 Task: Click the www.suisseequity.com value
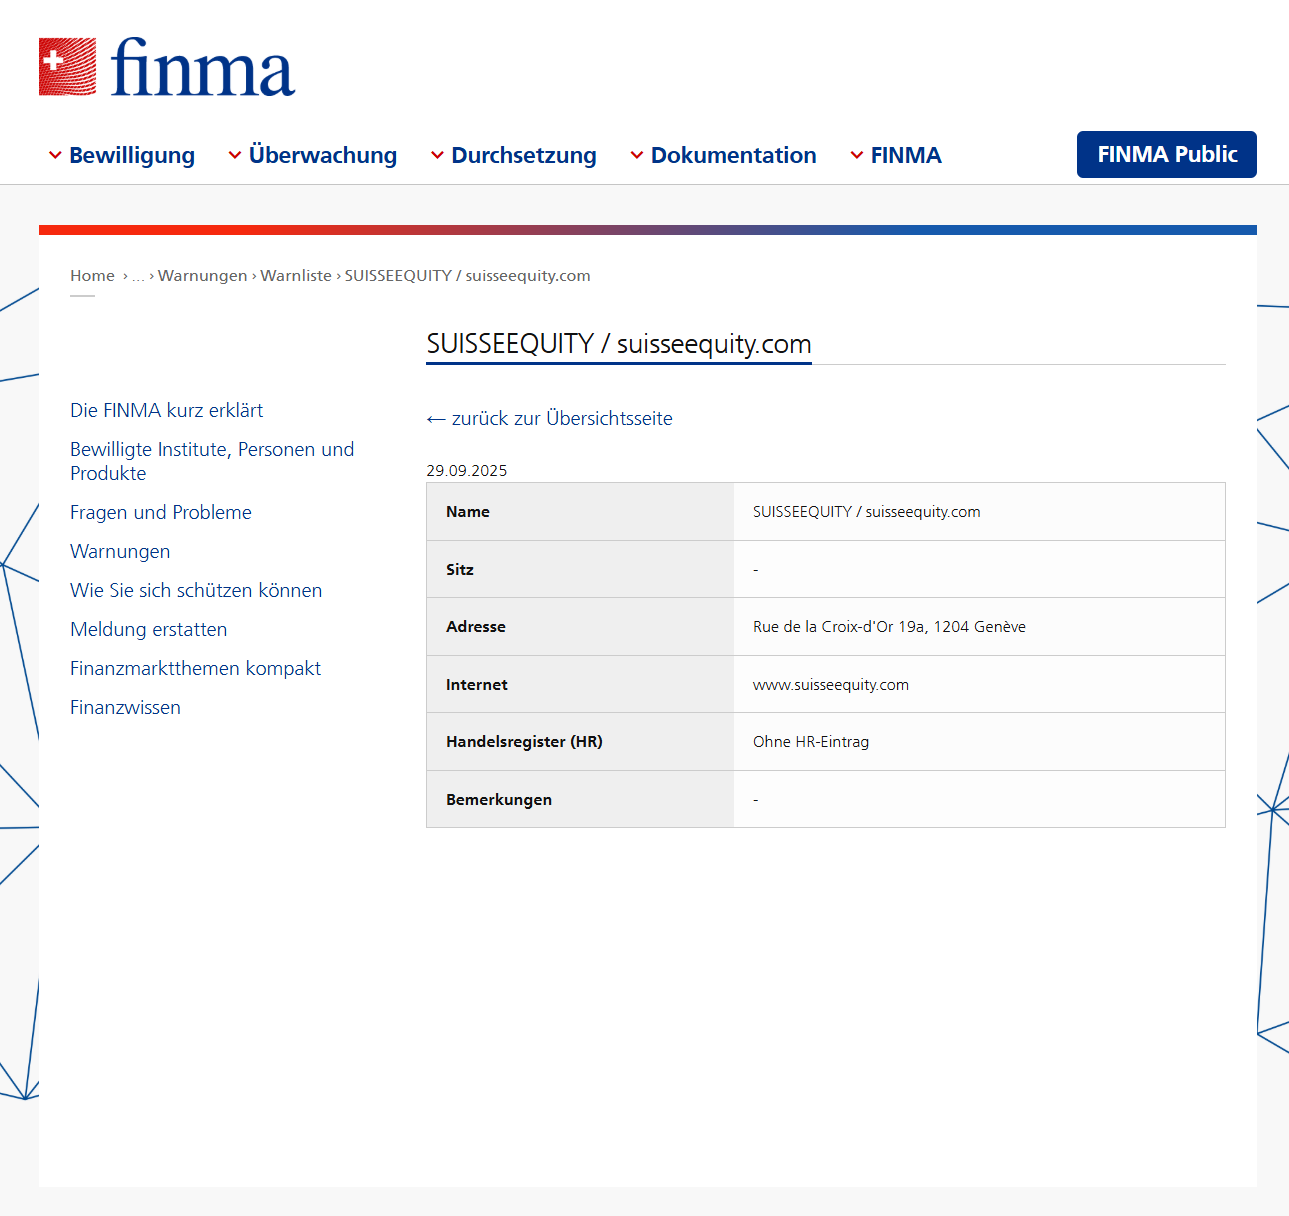[x=831, y=685]
